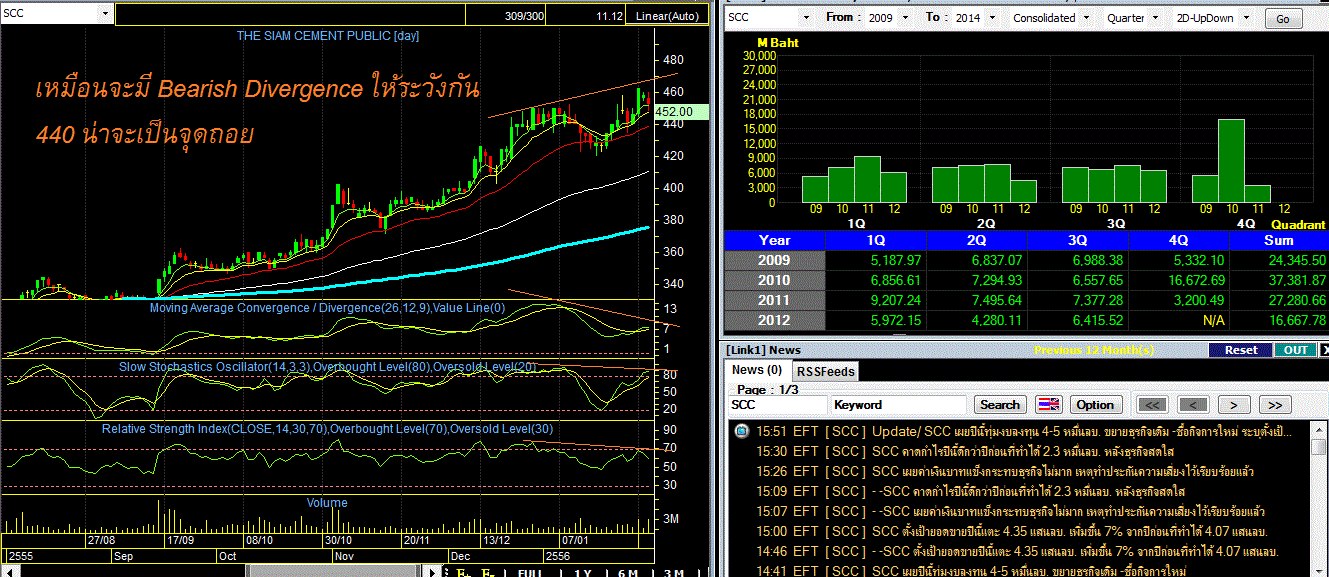Image resolution: width=1329 pixels, height=577 pixels.
Task: Jump to last news page (>>)
Action: [1274, 405]
